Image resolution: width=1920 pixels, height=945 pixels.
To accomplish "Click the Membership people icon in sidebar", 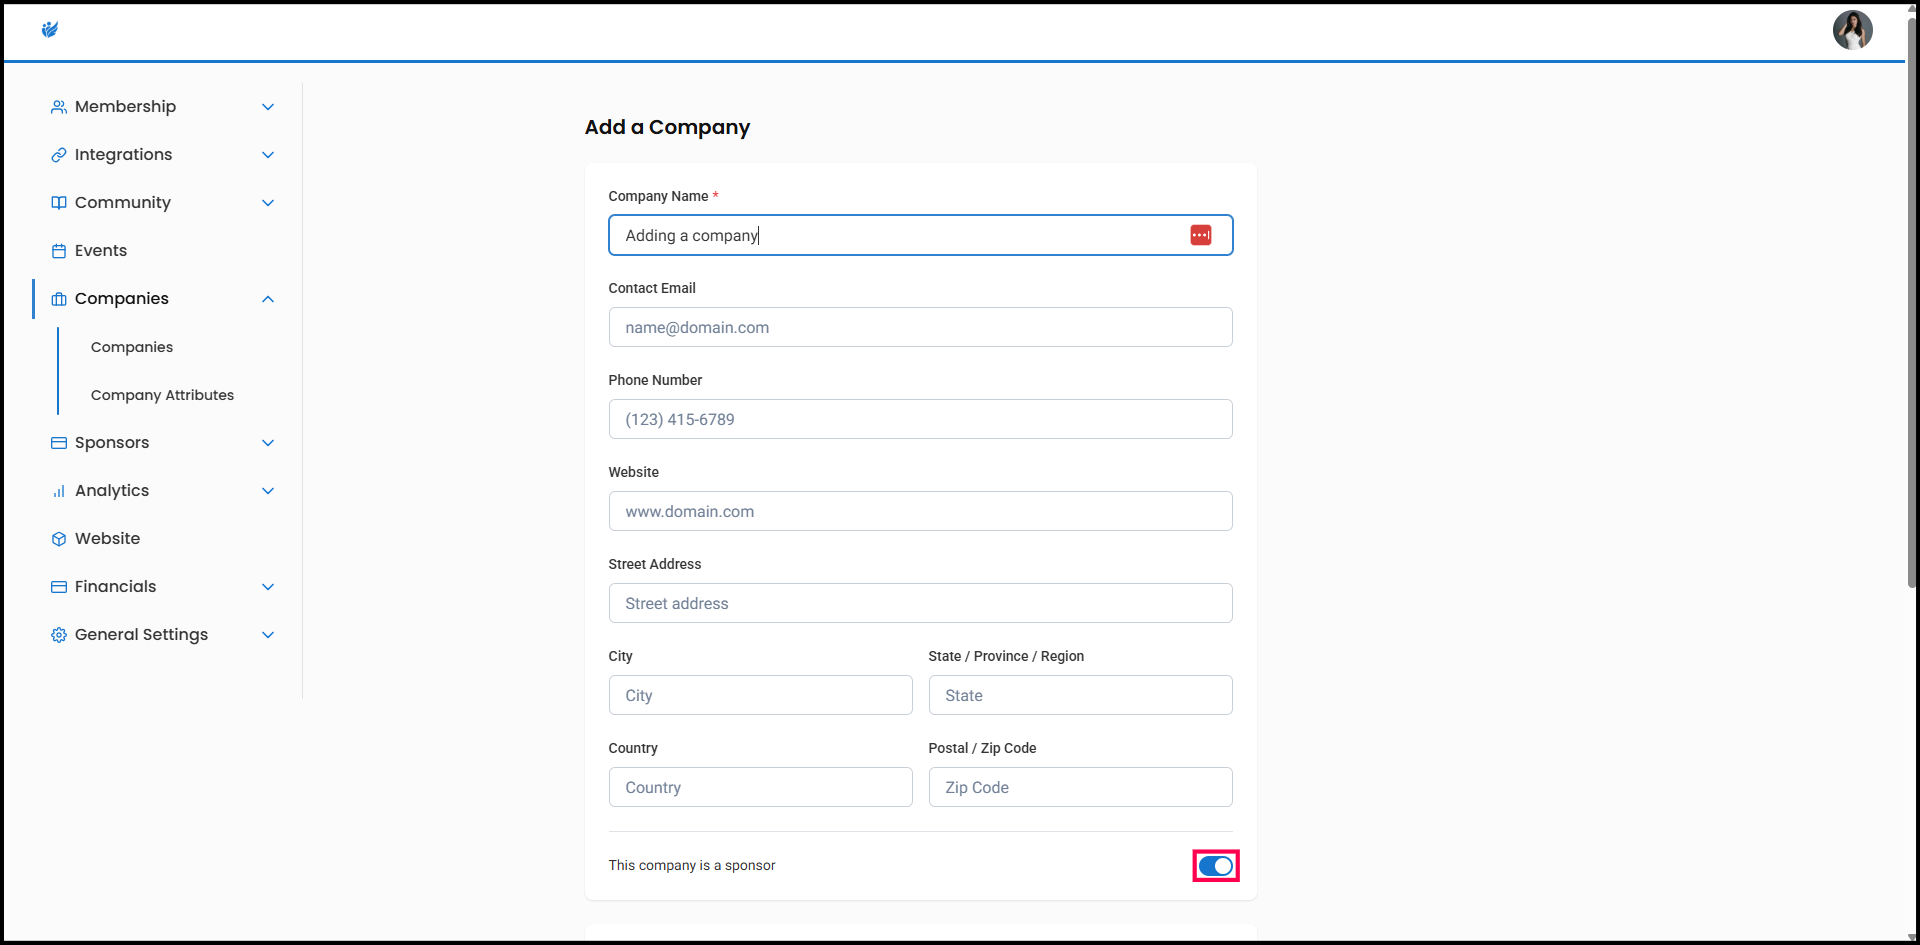I will coord(59,107).
